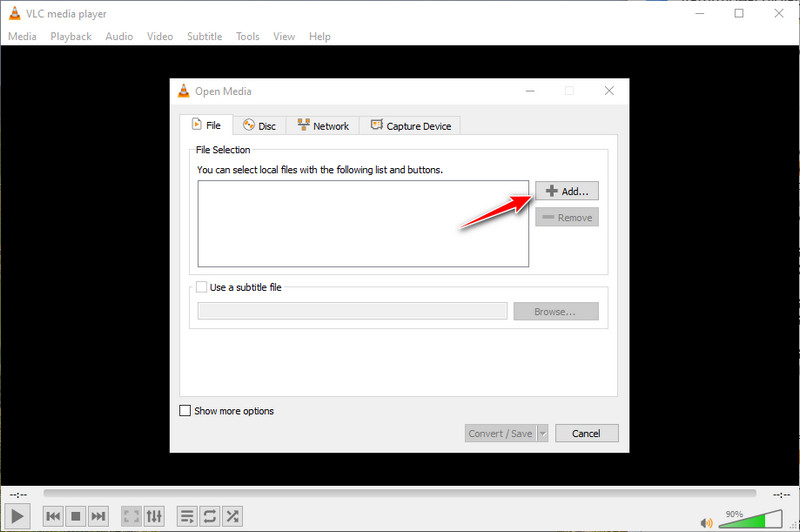Toggle the shuffle random icon
This screenshot has height=532, width=800.
pyautogui.click(x=232, y=516)
